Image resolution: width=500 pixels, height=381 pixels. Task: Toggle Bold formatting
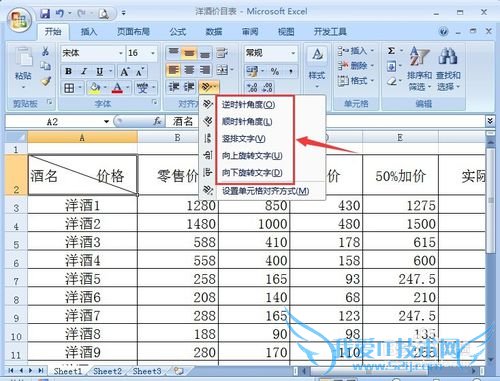tap(68, 71)
